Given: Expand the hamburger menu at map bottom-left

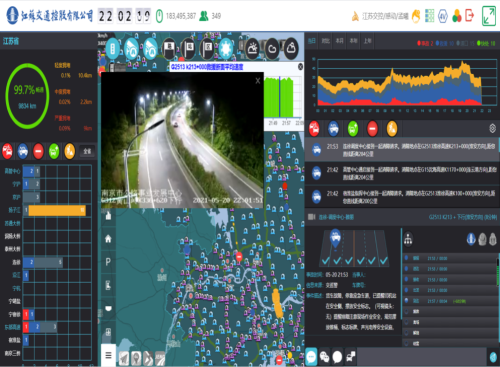Looking at the screenshot, I should click(x=108, y=355).
